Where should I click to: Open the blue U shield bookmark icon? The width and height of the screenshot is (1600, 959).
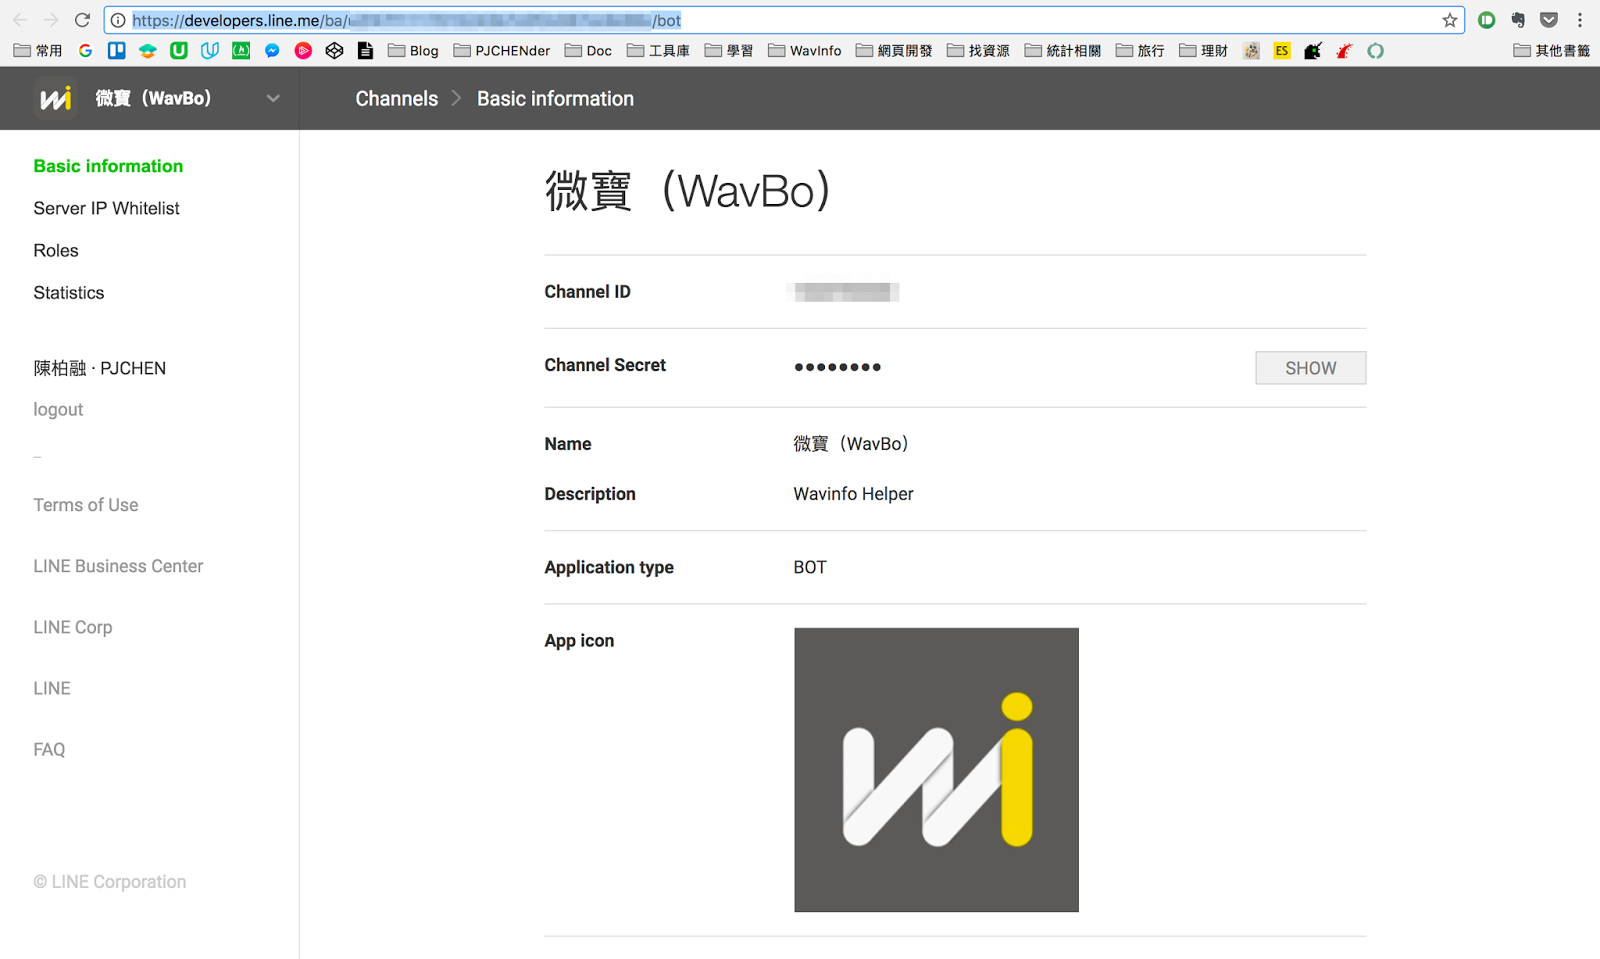click(x=210, y=50)
